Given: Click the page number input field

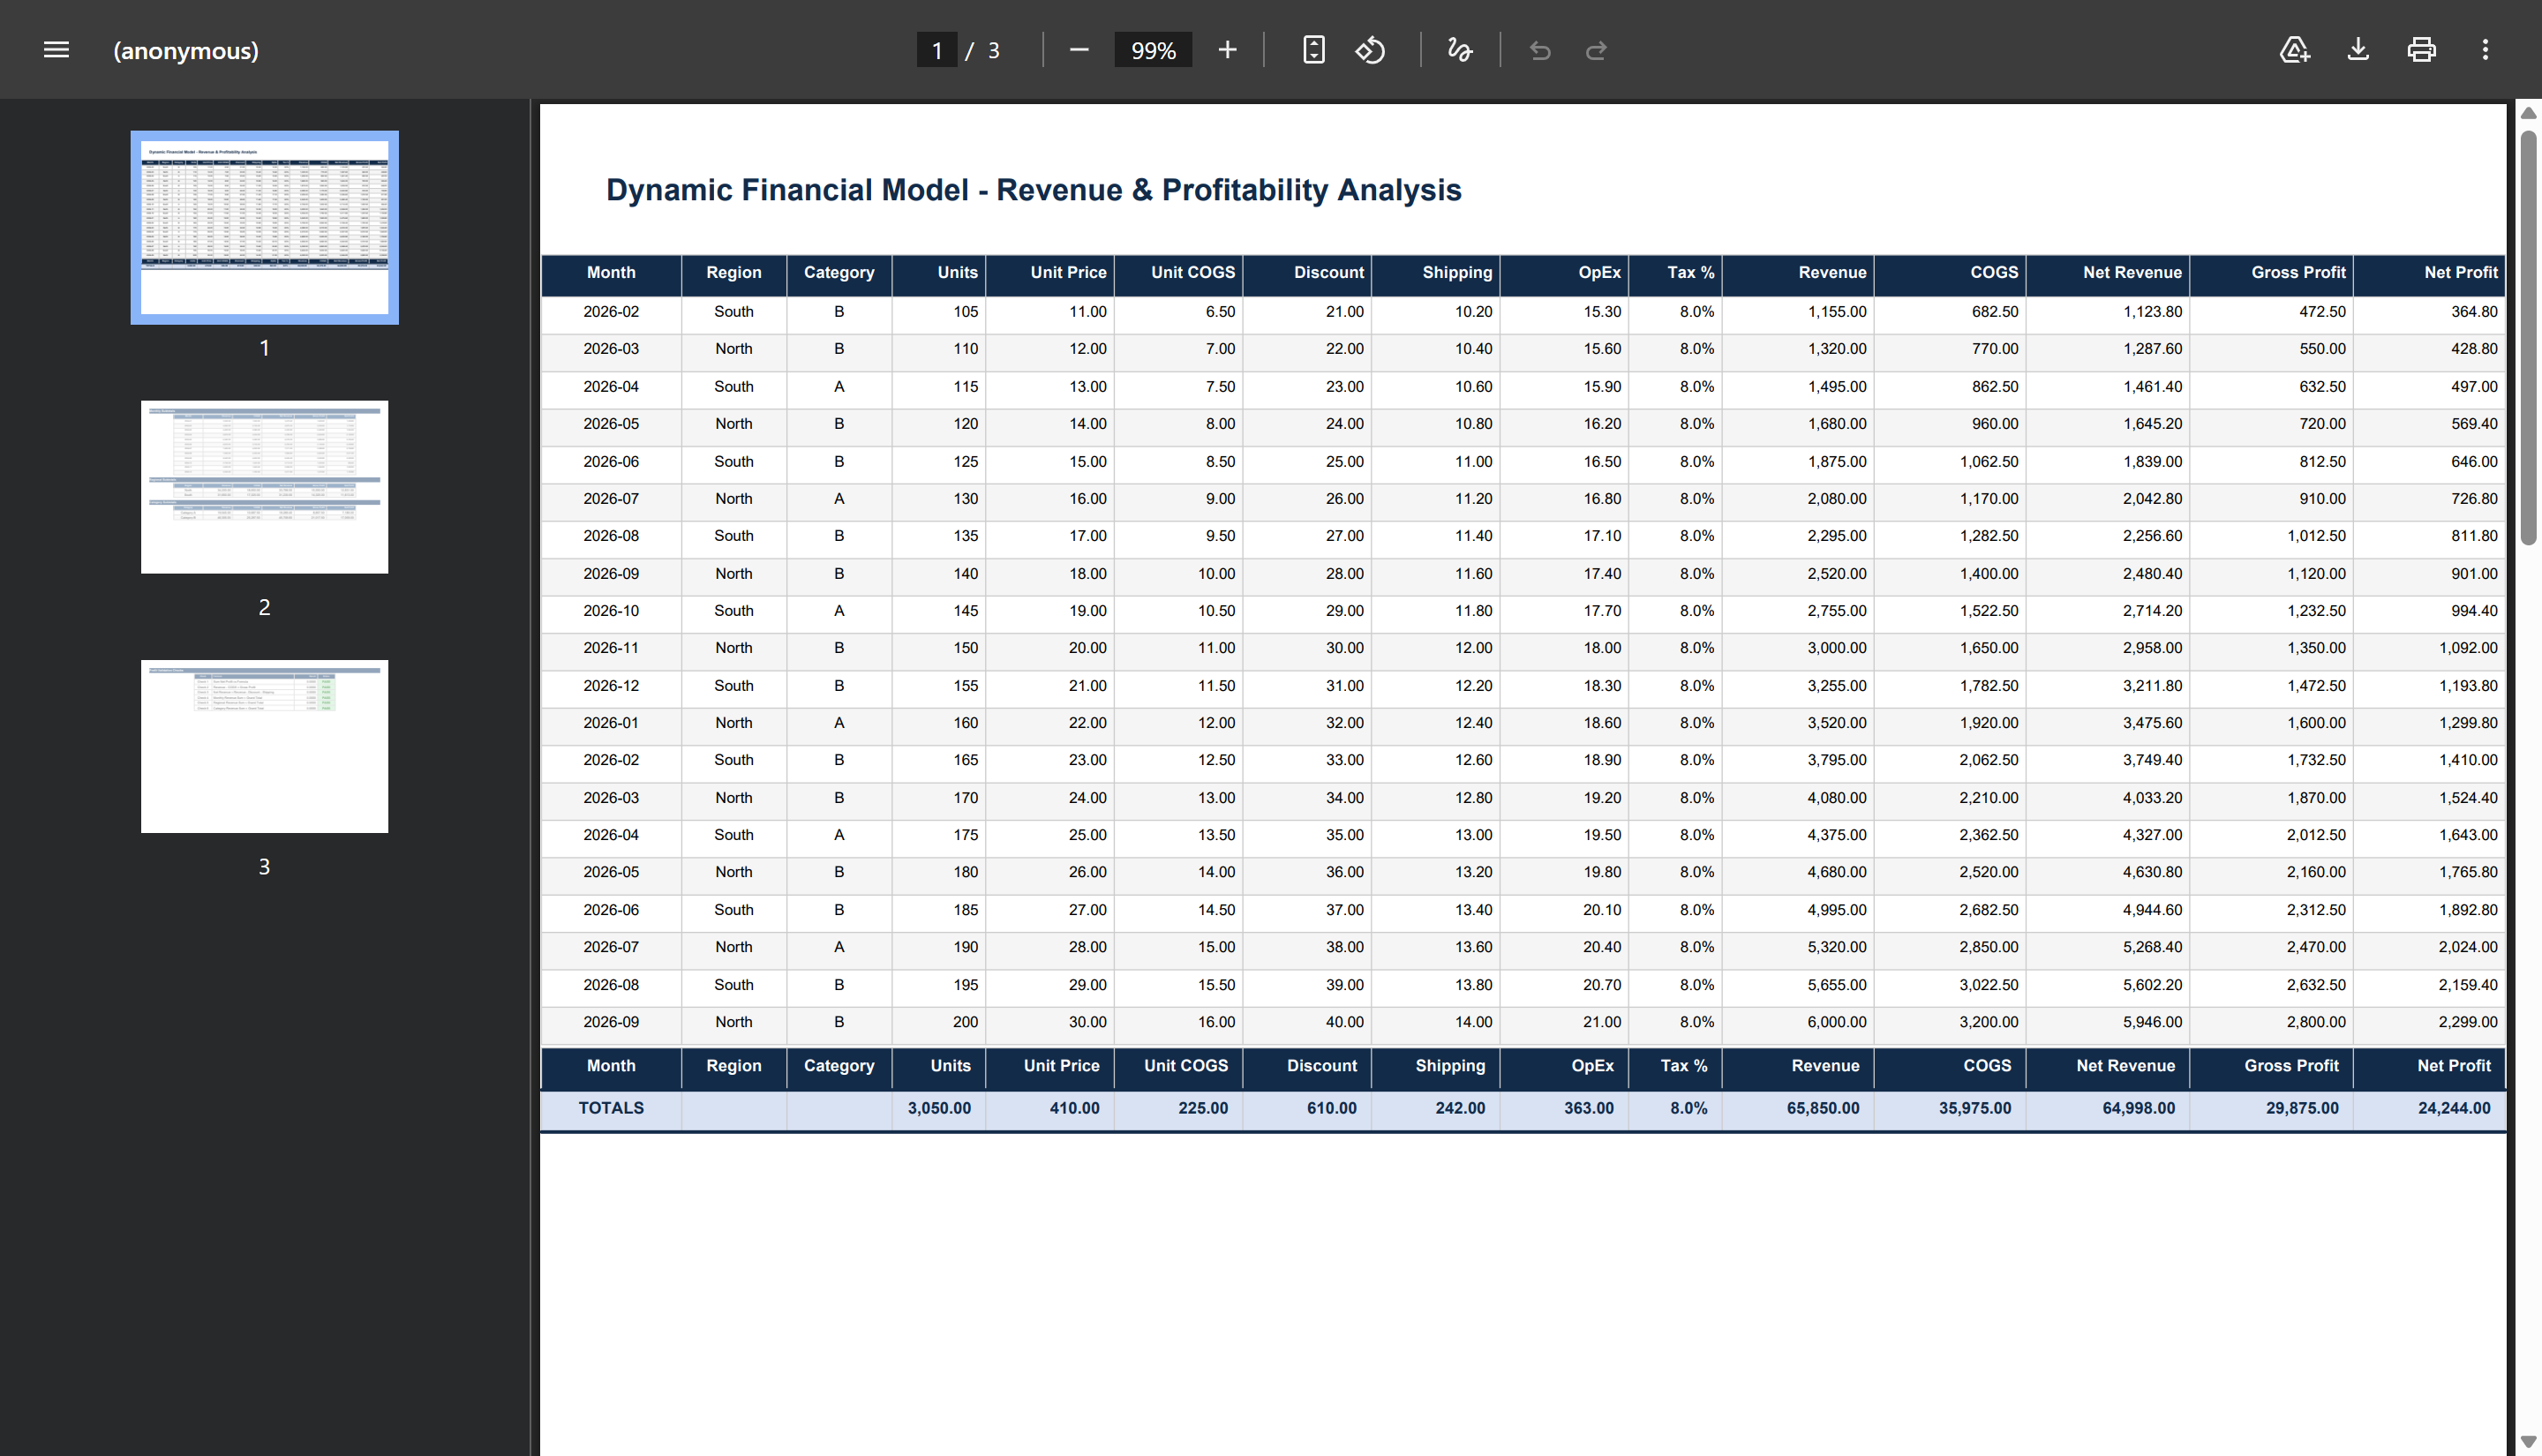Looking at the screenshot, I should click(937, 50).
